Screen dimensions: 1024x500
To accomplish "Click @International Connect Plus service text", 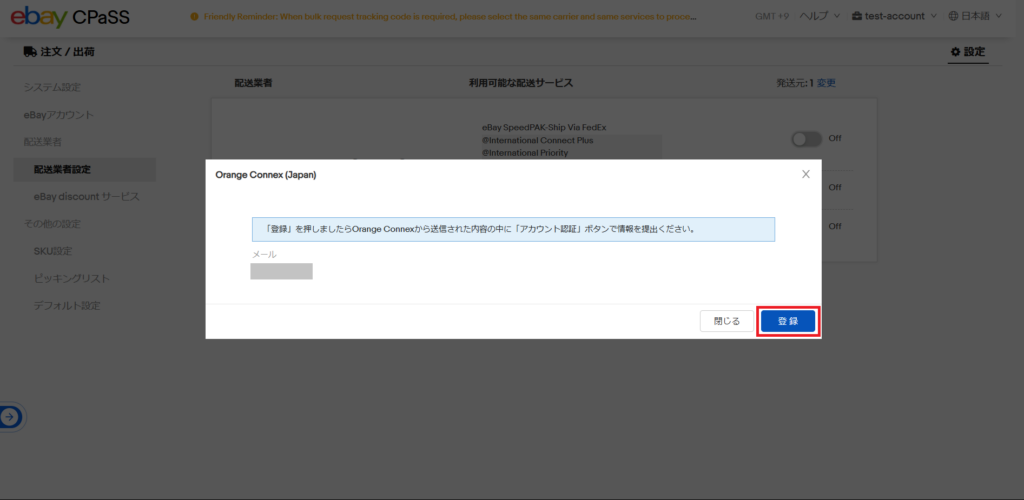I will pyautogui.click(x=537, y=140).
